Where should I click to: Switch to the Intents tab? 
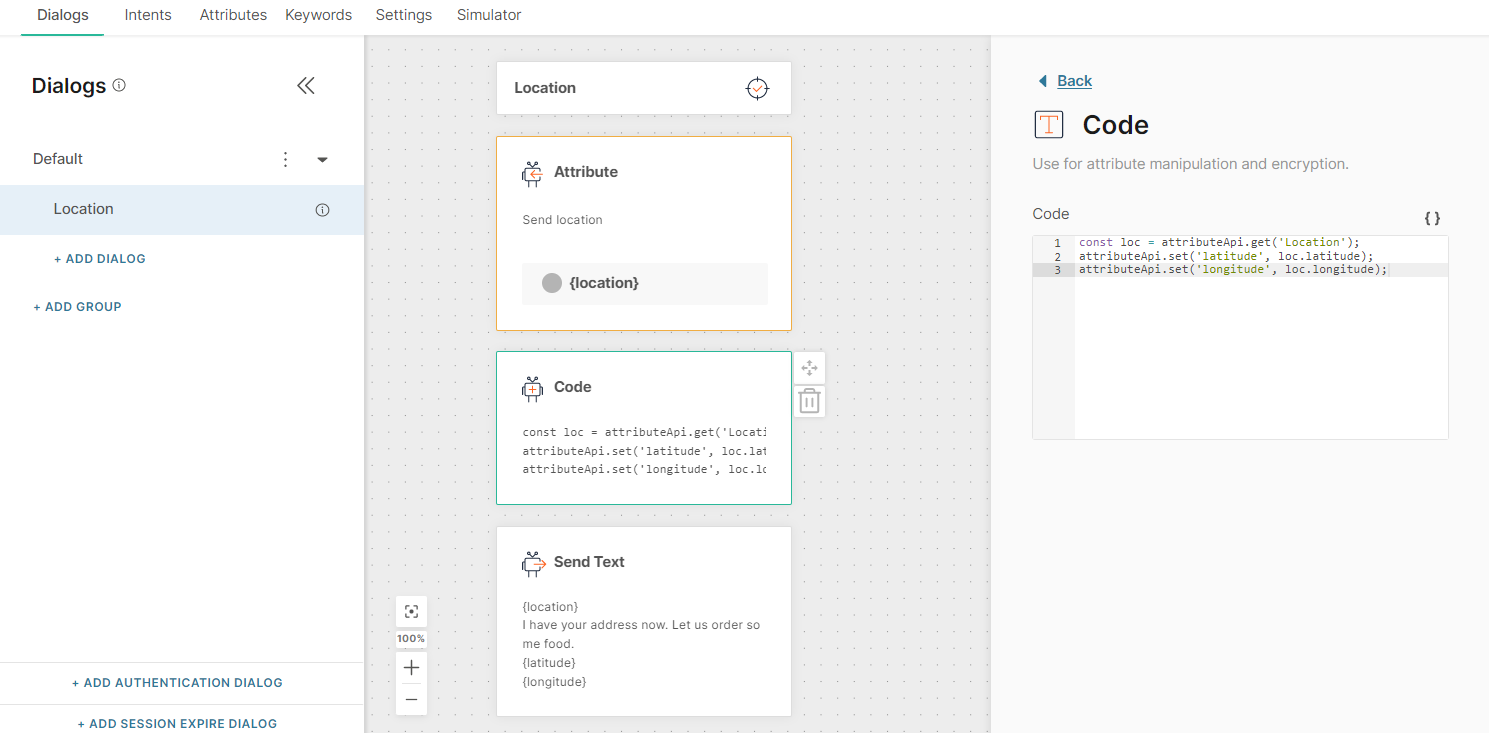point(148,15)
